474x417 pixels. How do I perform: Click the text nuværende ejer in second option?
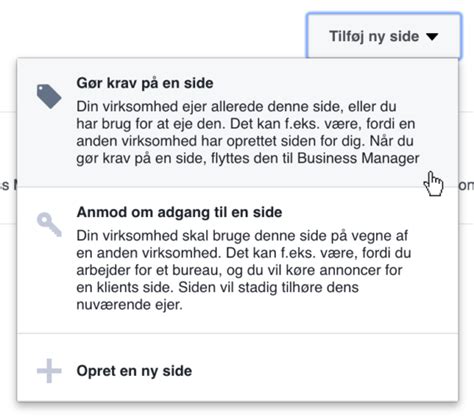click(x=129, y=304)
